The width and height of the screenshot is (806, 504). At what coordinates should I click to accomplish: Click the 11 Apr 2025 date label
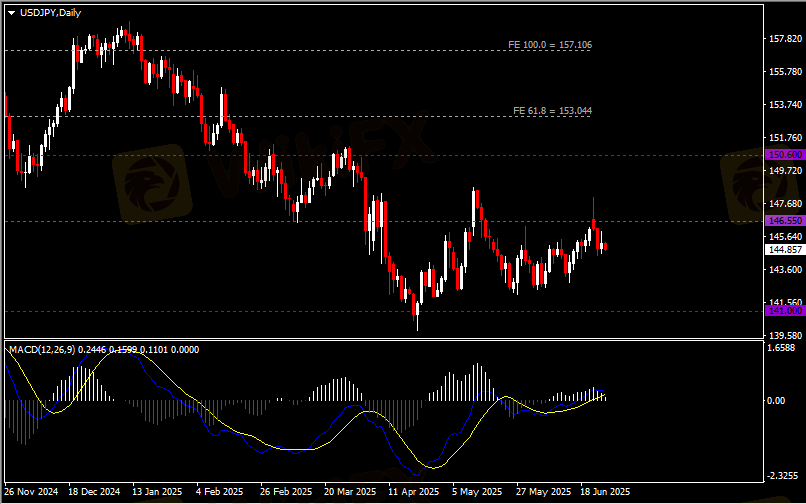pyautogui.click(x=414, y=492)
